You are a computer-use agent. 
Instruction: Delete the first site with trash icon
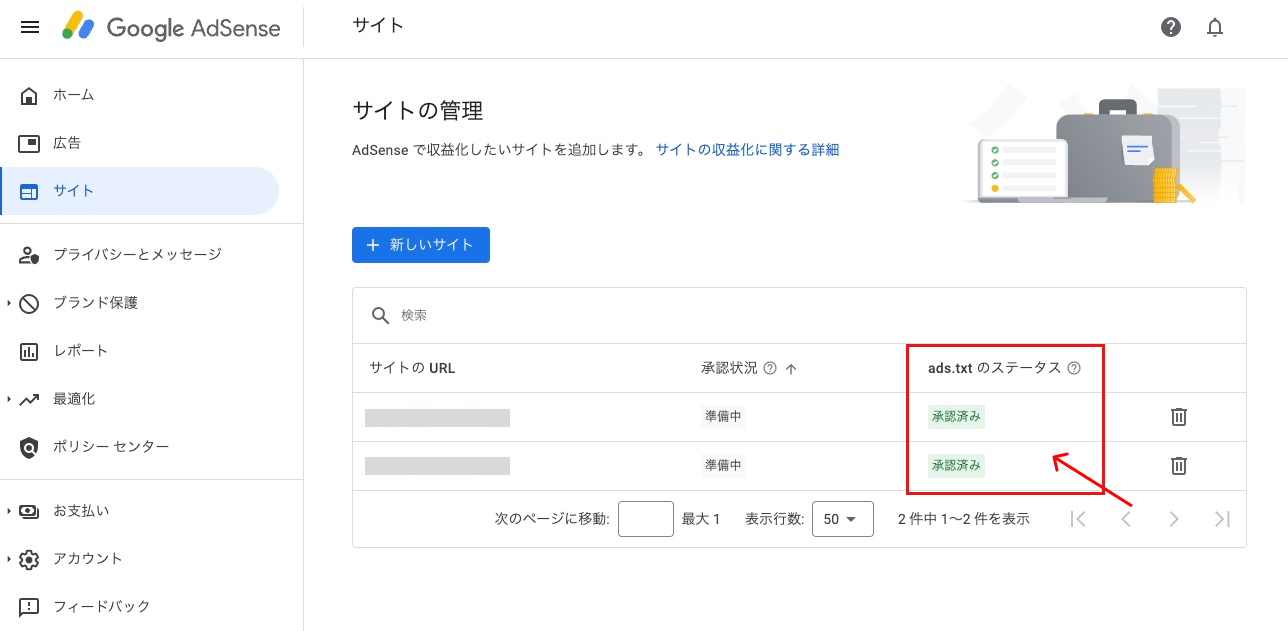tap(1179, 417)
